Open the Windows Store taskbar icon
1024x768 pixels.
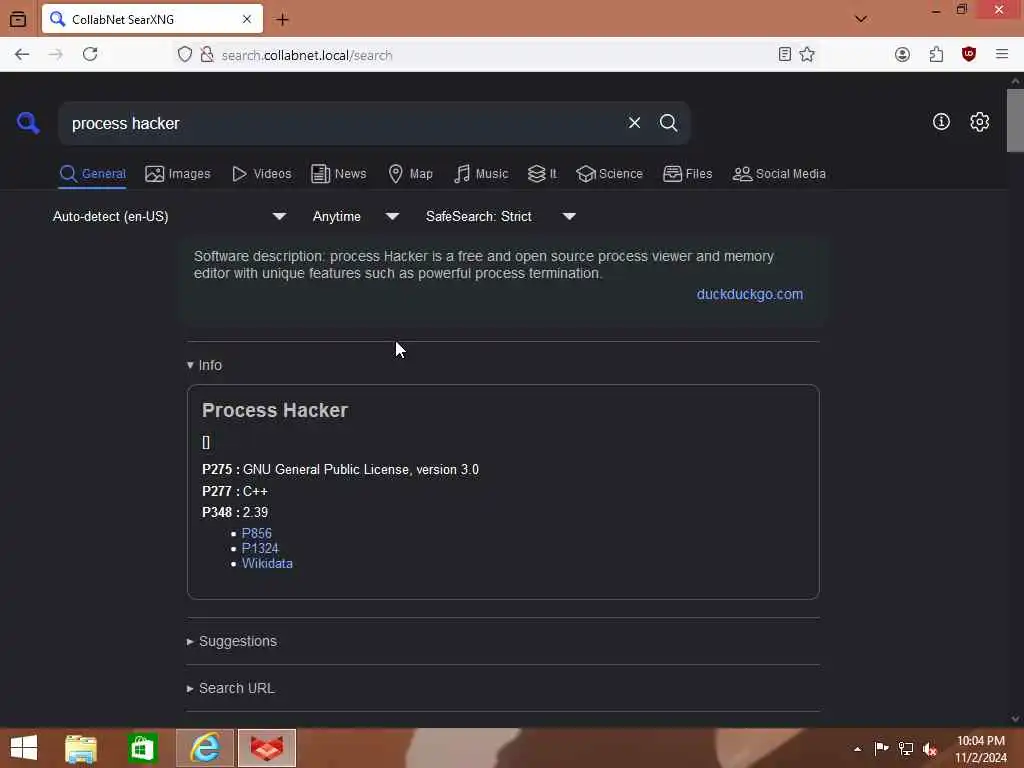coord(142,748)
